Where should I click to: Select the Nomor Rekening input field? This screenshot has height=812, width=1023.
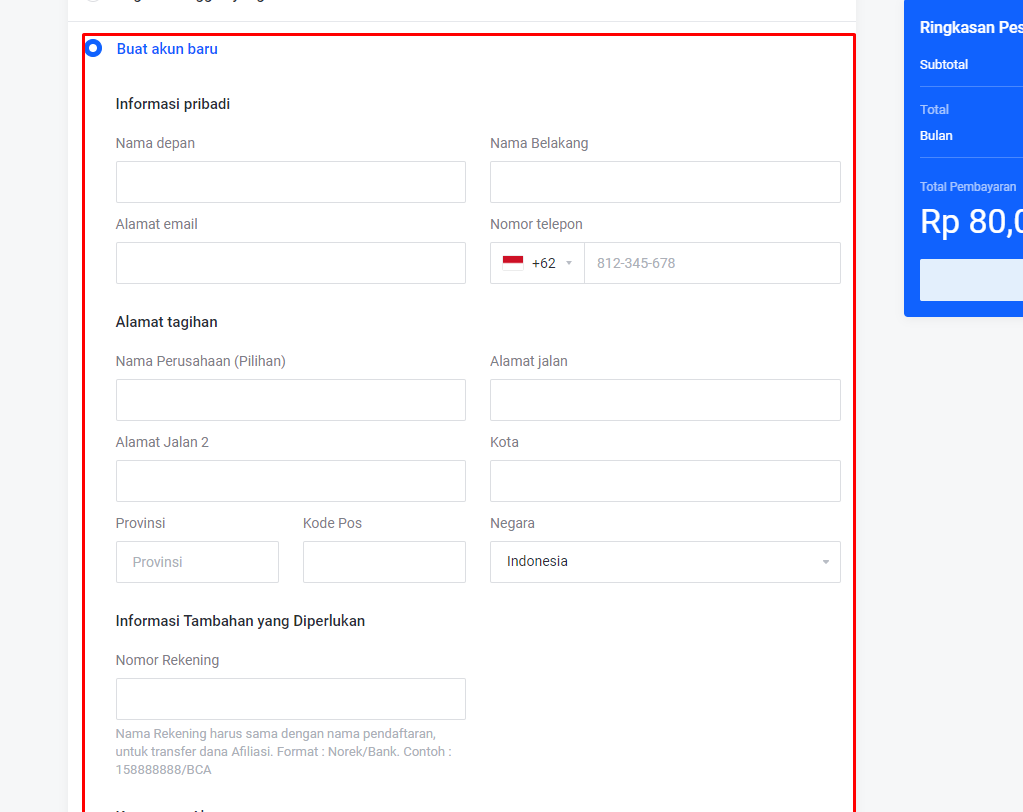pos(290,699)
